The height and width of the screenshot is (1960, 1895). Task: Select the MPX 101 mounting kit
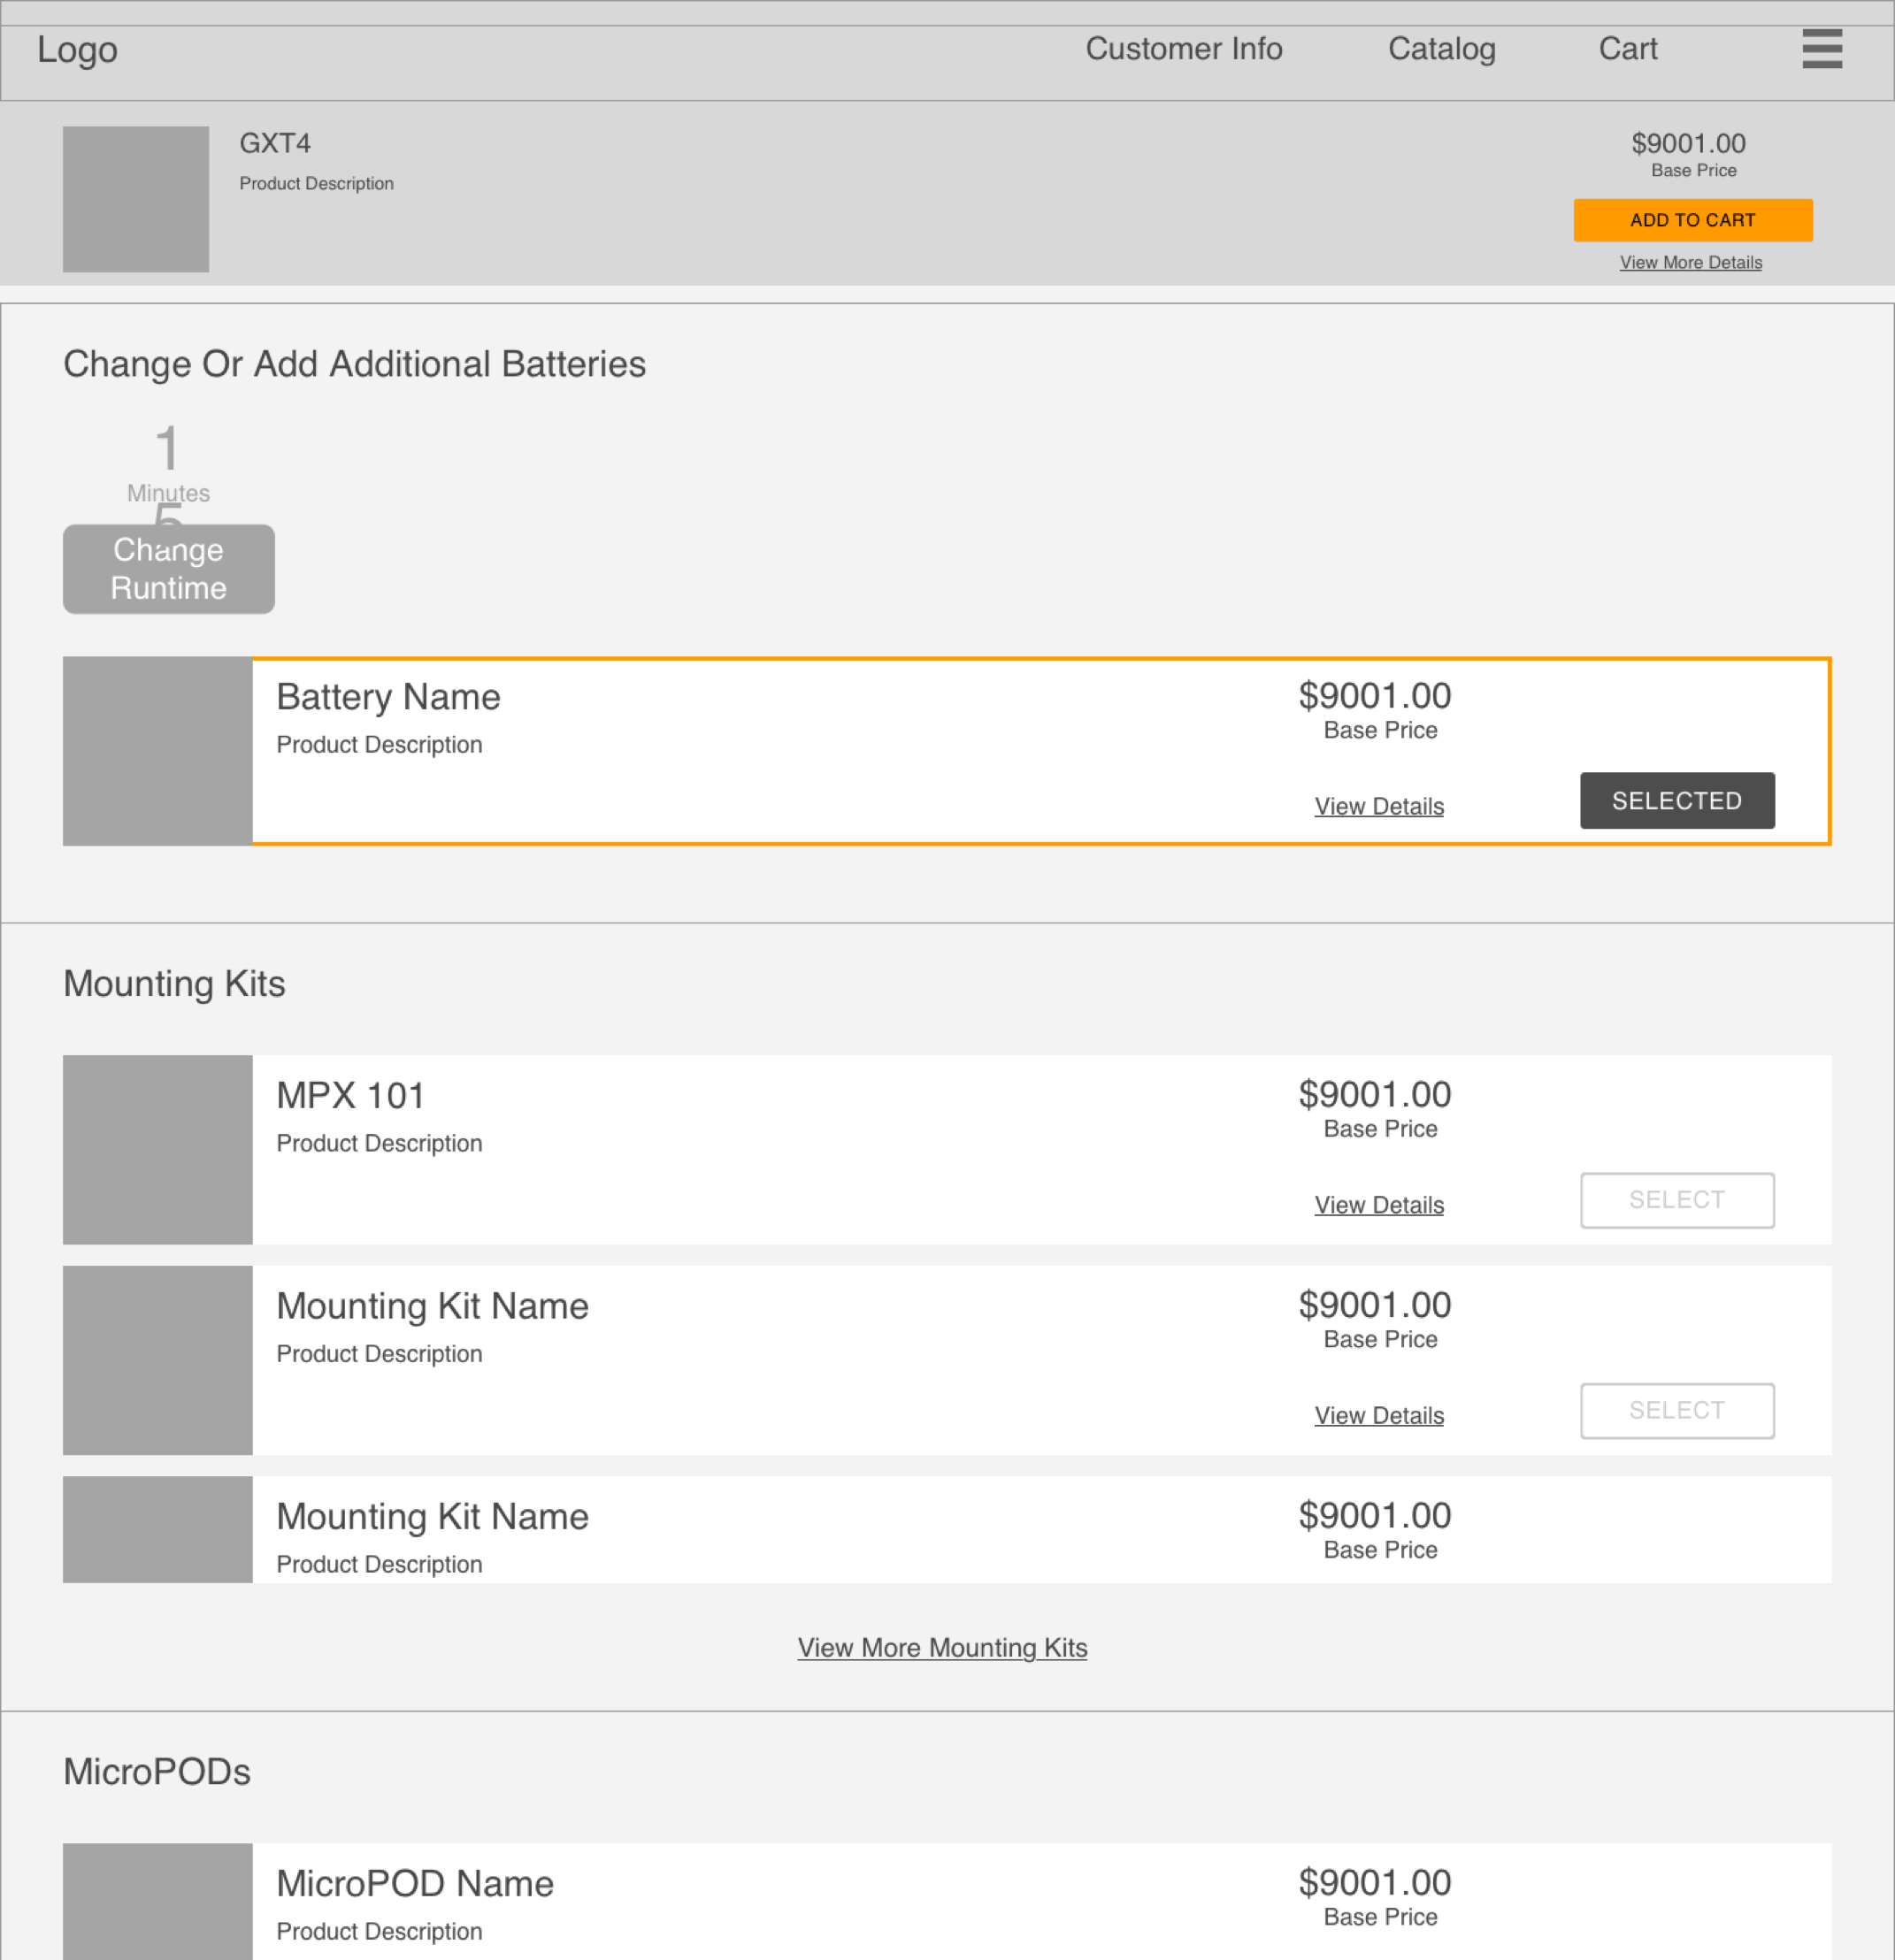click(x=1676, y=1200)
